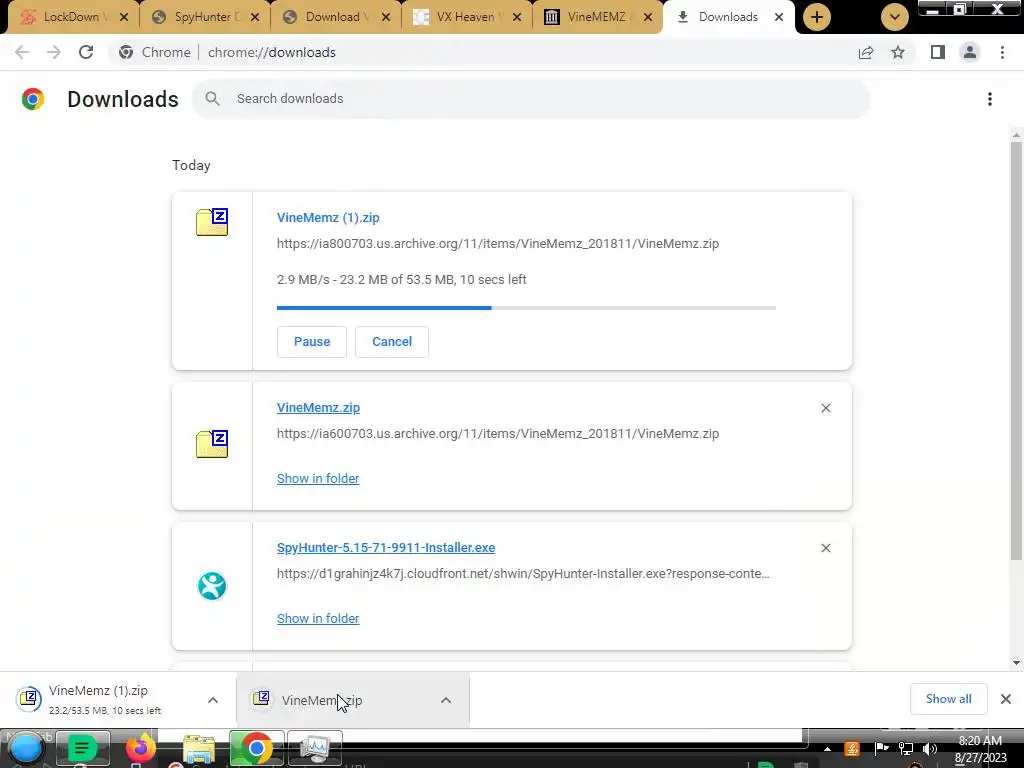Expand options for VineMemz (1).zip shelf item
Screen dimensions: 1024x768
[x=213, y=700]
